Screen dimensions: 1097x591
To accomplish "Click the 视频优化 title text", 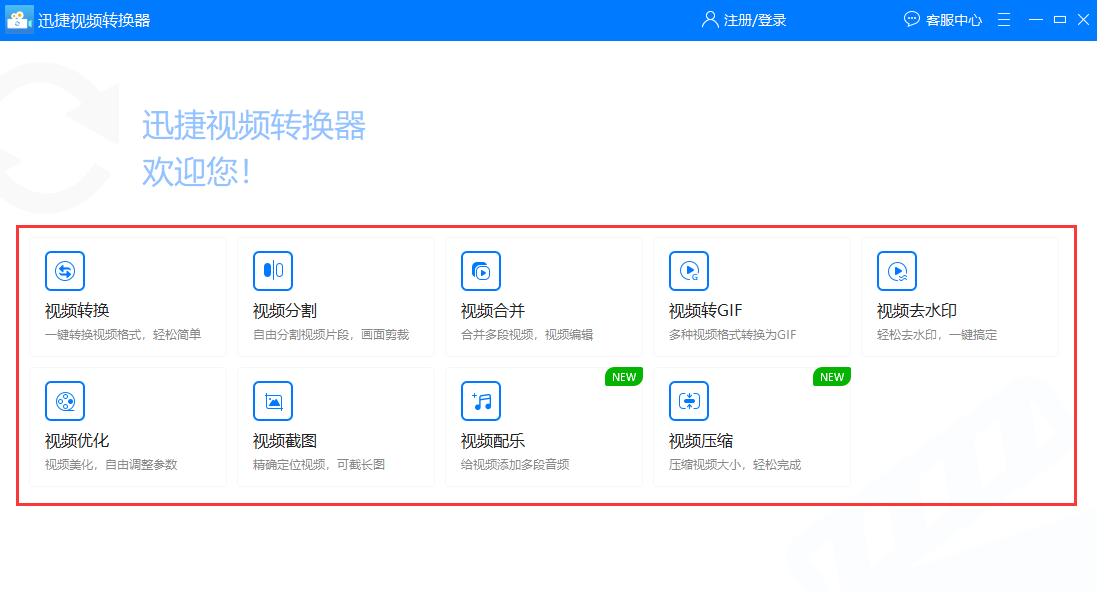I will click(77, 441).
